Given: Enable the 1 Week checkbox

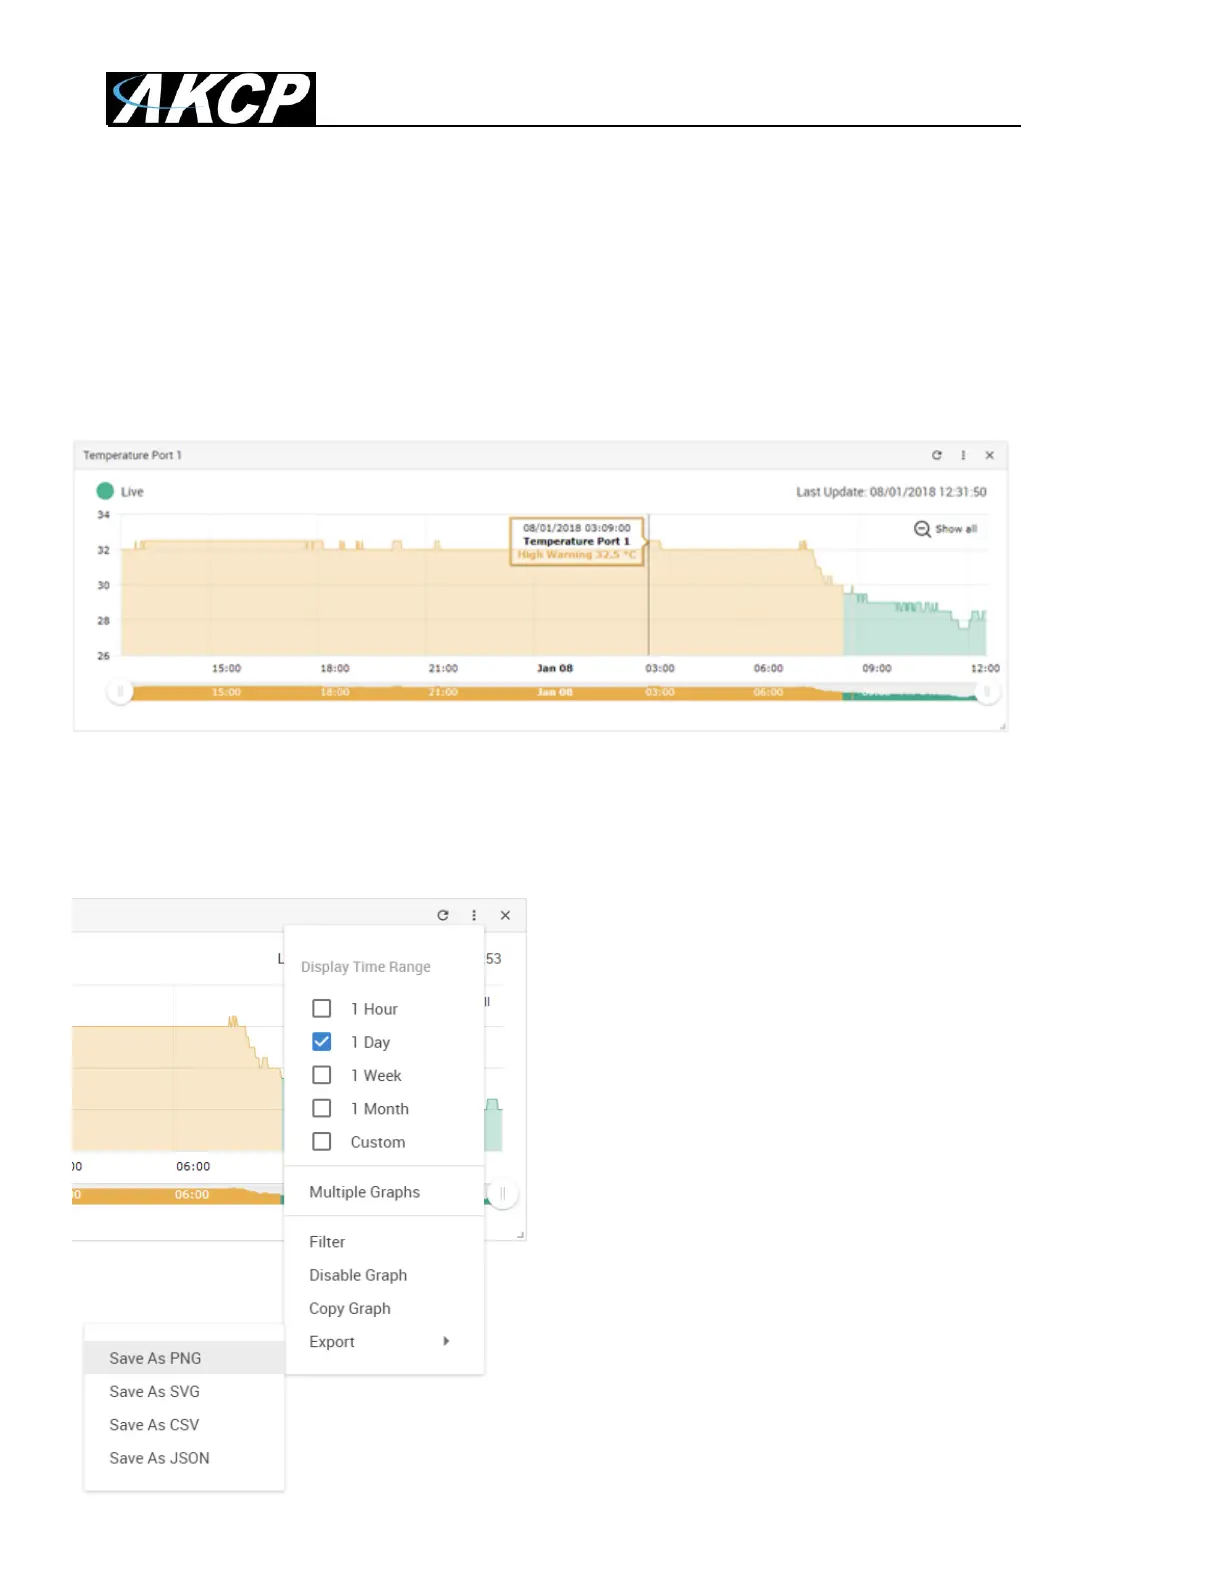Looking at the screenshot, I should [x=322, y=1075].
